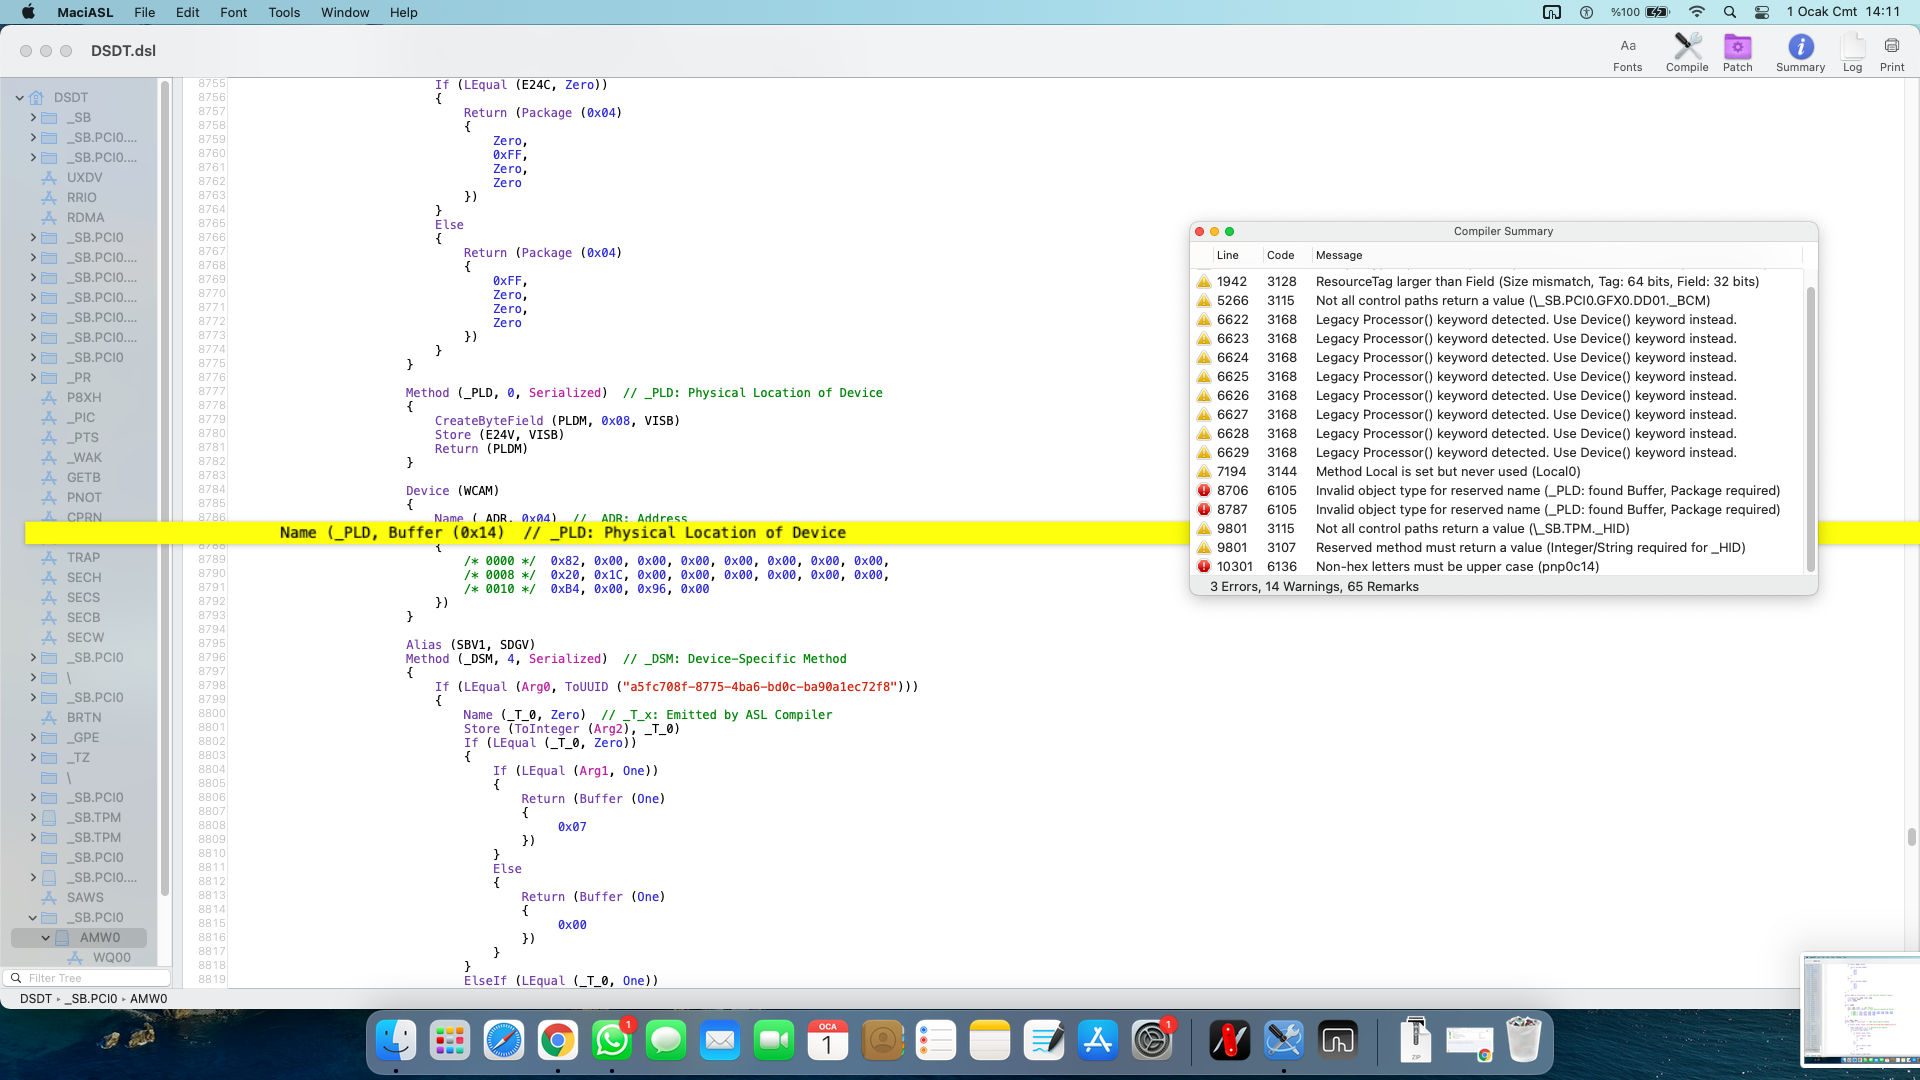Screen dimensions: 1920x1080
Task: Show the compiler Summary
Action: [x=1800, y=54]
